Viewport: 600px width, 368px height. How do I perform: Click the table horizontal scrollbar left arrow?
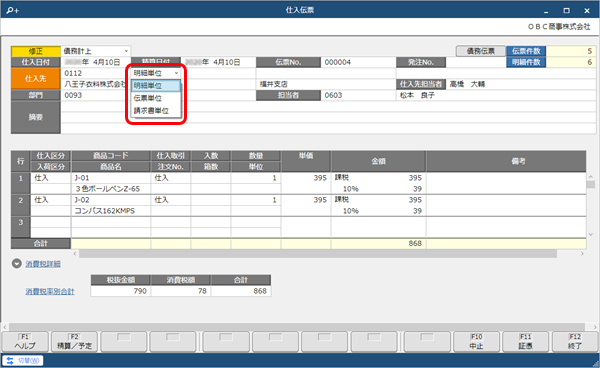pyautogui.click(x=75, y=254)
